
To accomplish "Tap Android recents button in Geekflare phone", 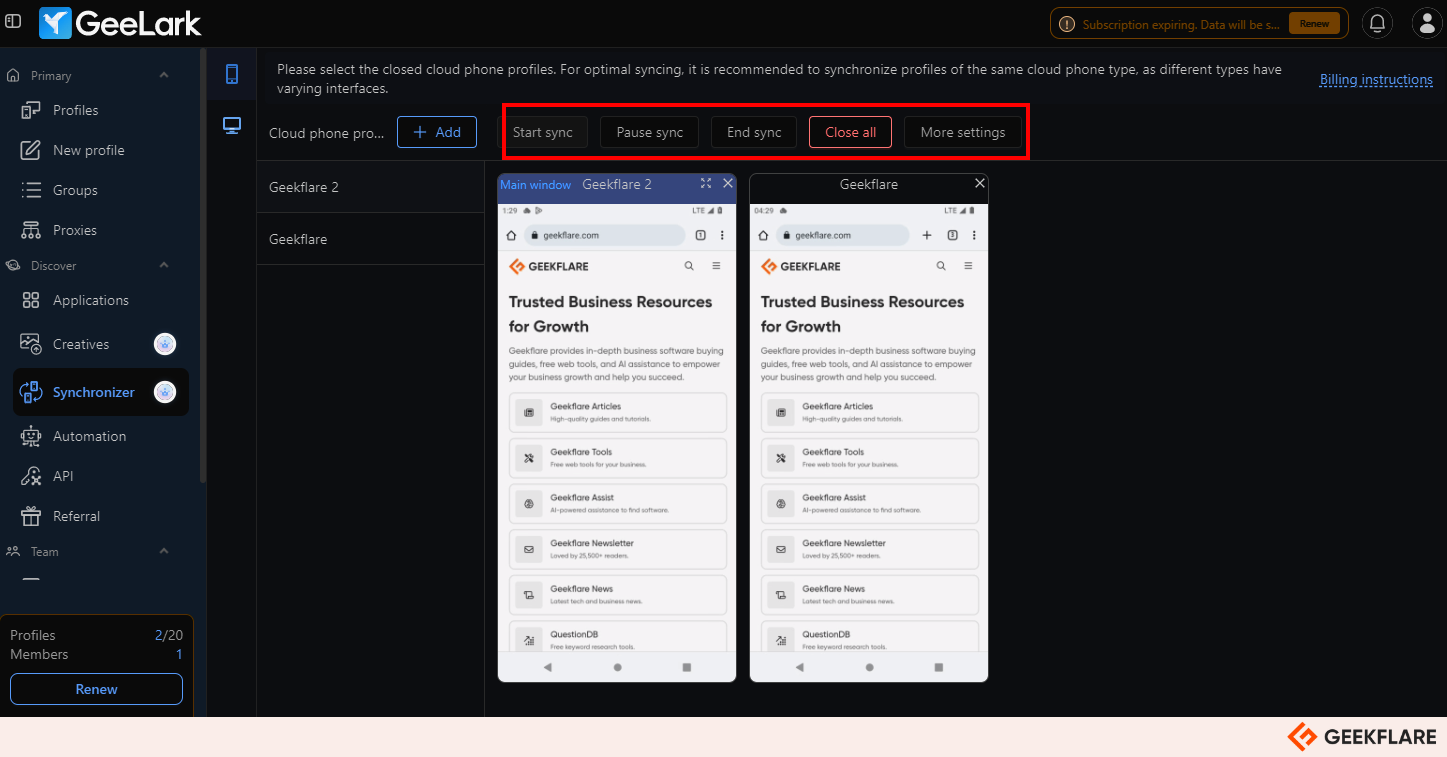I will click(x=938, y=667).
